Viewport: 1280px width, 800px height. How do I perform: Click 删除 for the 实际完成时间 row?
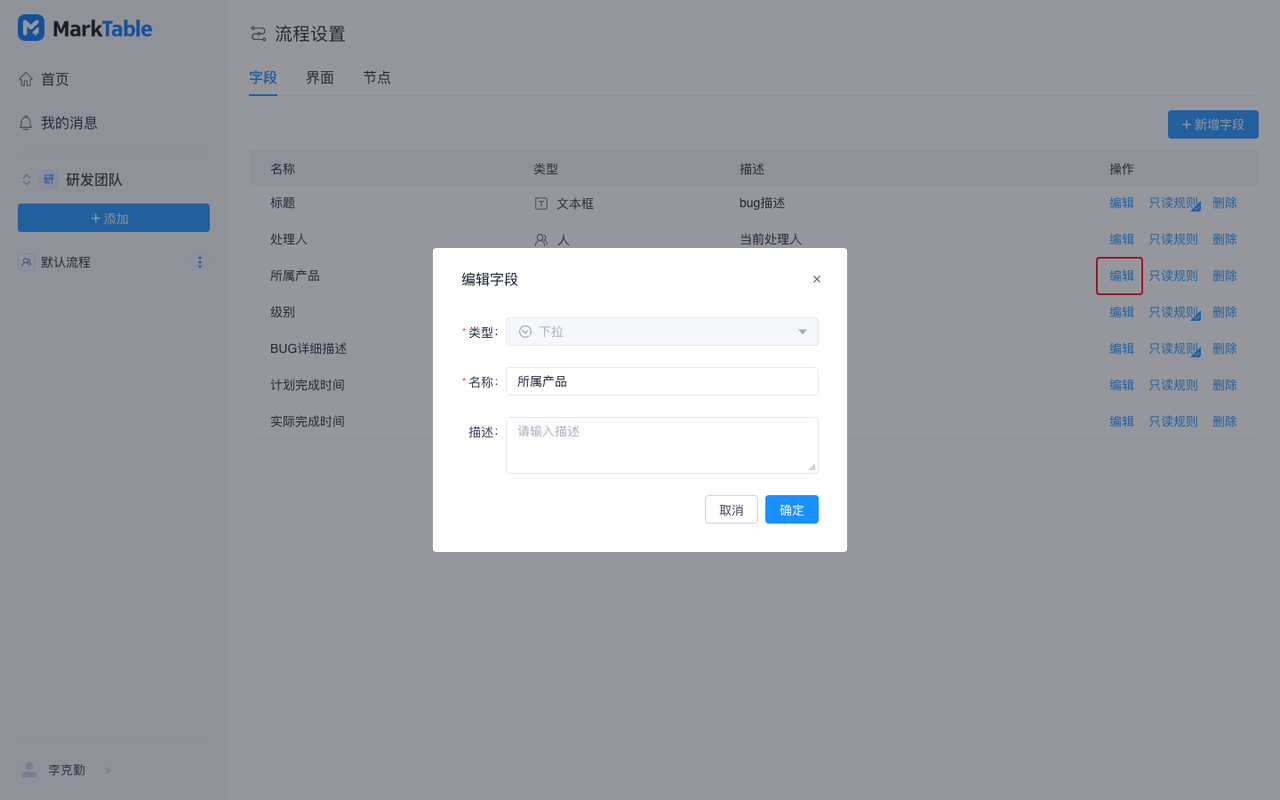(x=1225, y=422)
